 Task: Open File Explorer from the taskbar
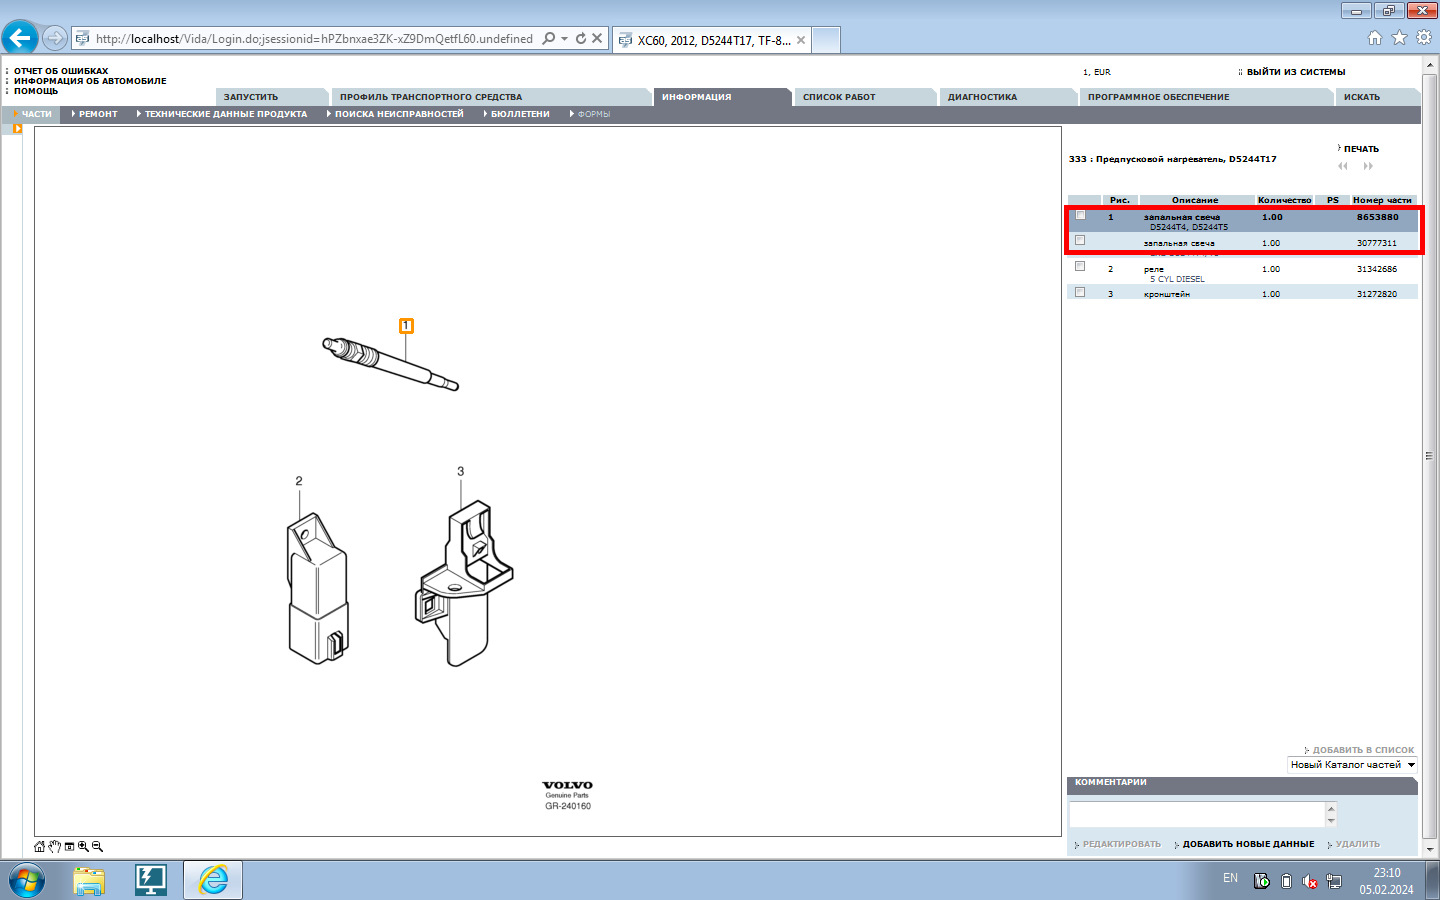click(89, 881)
